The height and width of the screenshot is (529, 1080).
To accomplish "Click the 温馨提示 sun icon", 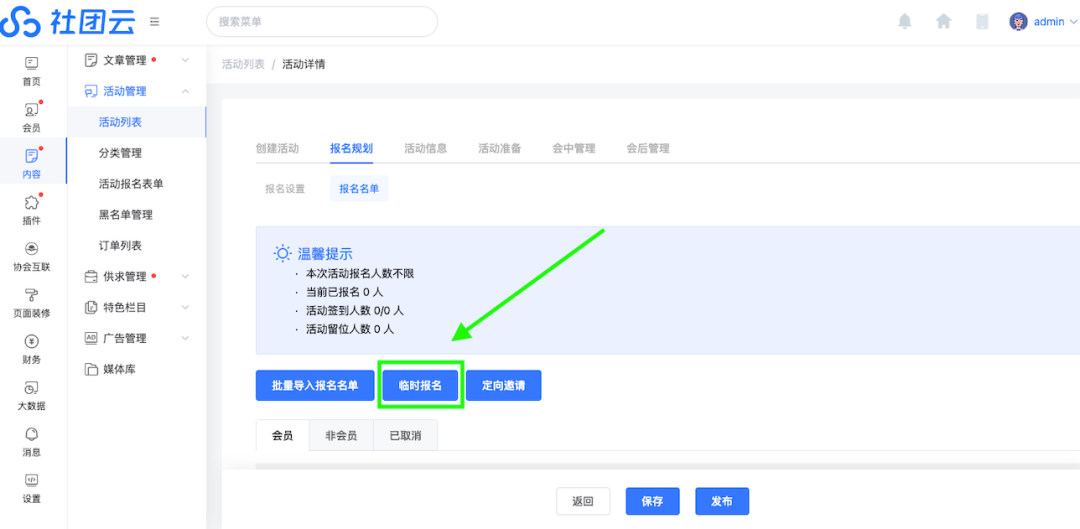I will pyautogui.click(x=282, y=253).
